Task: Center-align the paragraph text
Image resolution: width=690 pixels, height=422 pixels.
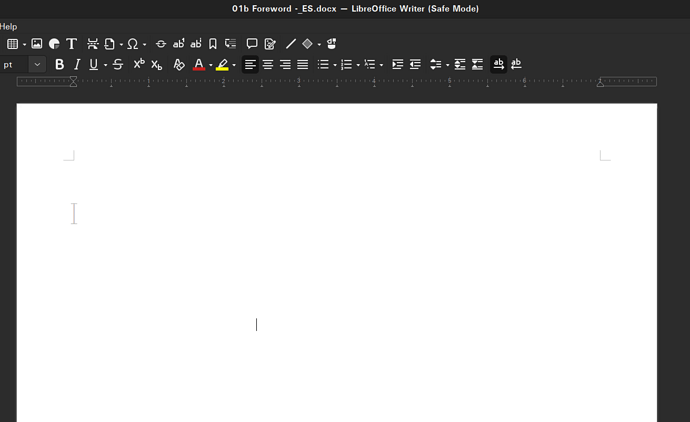Action: coord(268,65)
